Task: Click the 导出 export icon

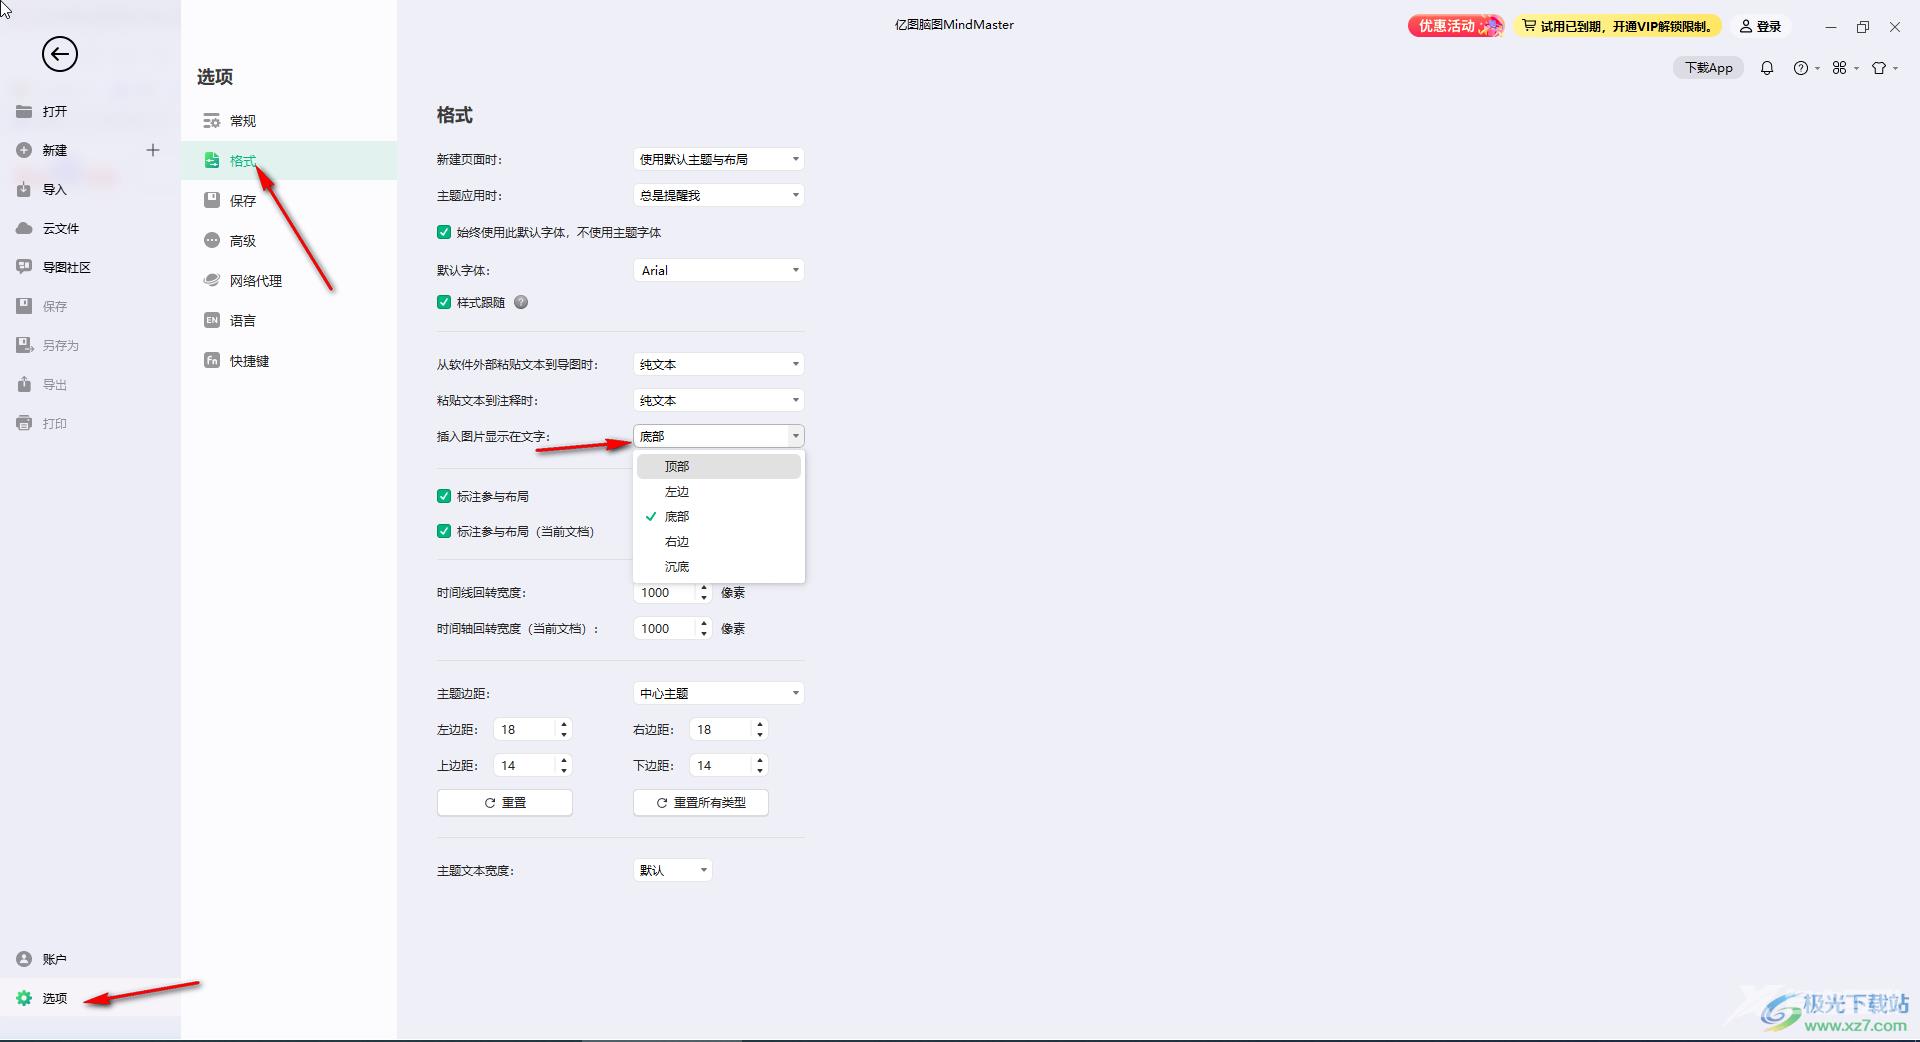Action: point(24,384)
